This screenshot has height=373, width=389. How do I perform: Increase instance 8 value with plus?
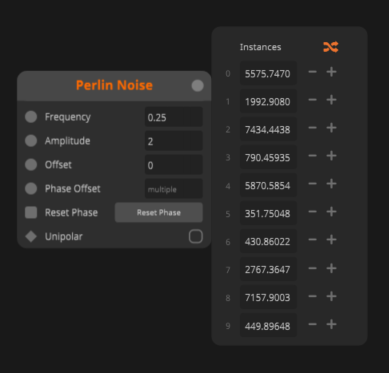tap(331, 296)
